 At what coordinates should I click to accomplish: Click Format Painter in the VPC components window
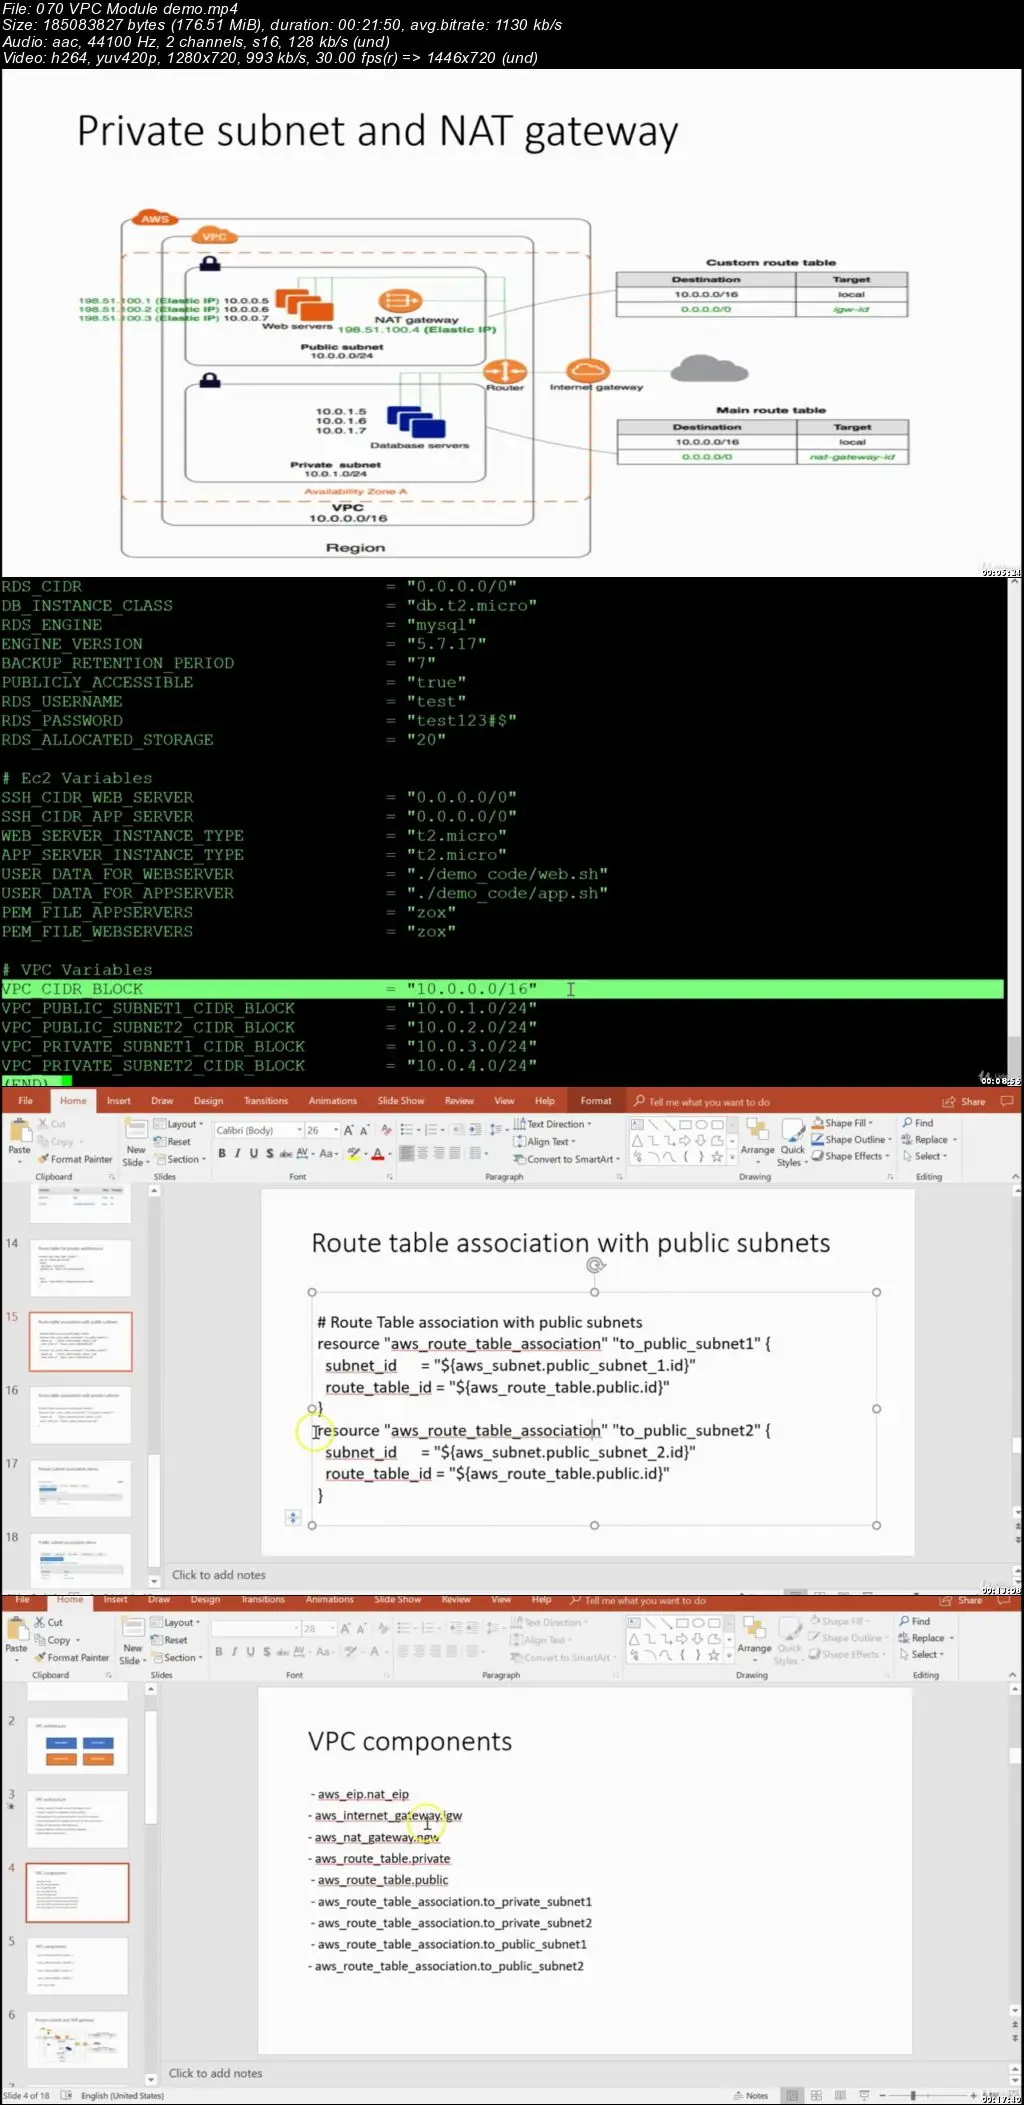(72, 1657)
